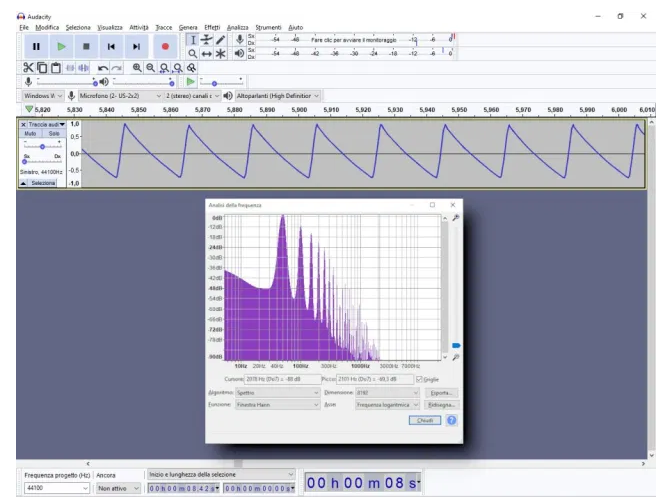The height and width of the screenshot is (497, 661).
Task: Skip to start of the track
Action: [x=111, y=46]
